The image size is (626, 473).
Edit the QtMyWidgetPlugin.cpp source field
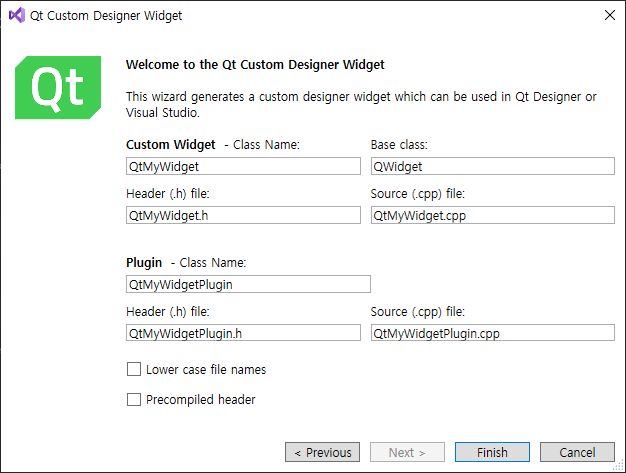click(x=493, y=333)
